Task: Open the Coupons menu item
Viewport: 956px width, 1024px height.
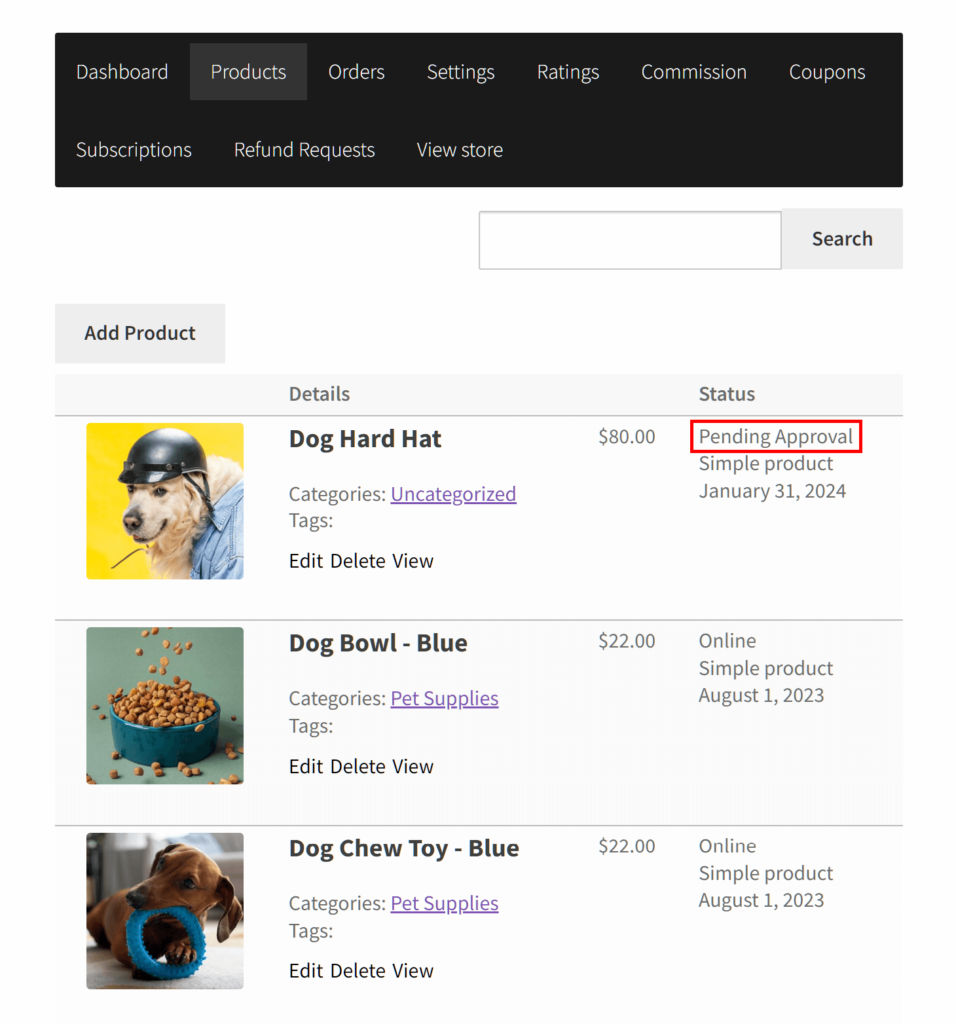Action: tap(827, 72)
